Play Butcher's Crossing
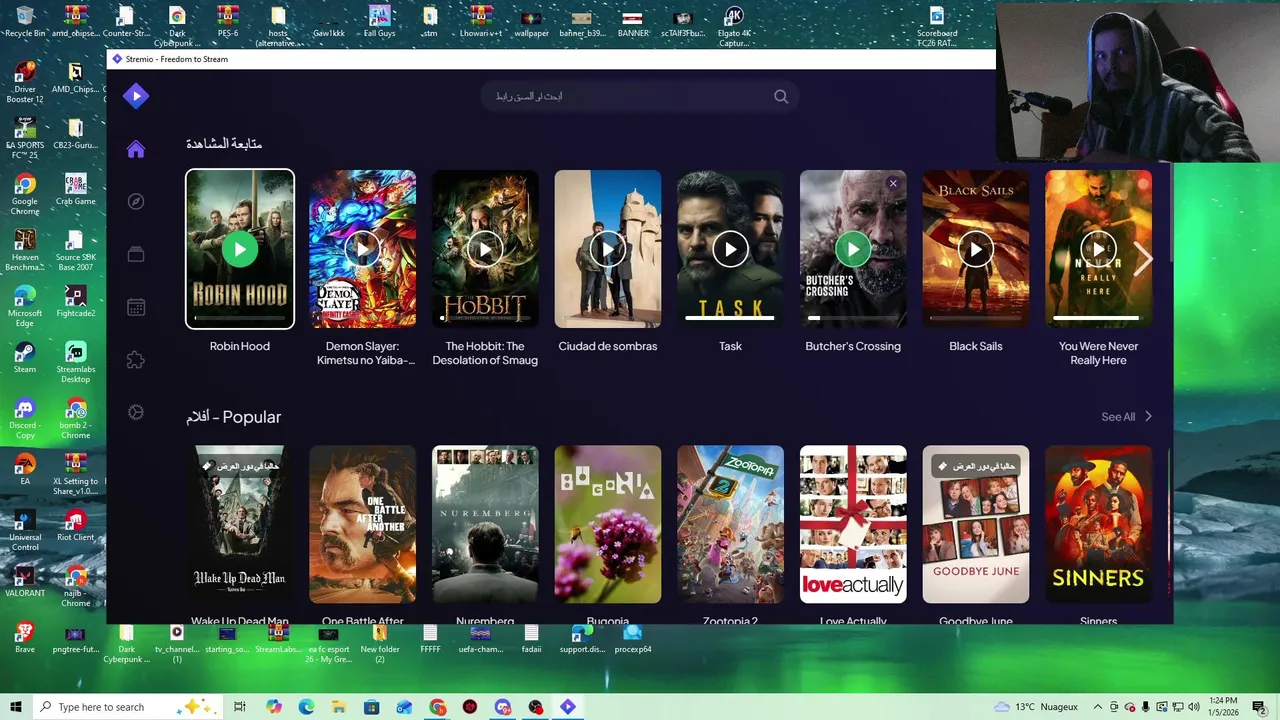This screenshot has height=720, width=1280. (853, 249)
